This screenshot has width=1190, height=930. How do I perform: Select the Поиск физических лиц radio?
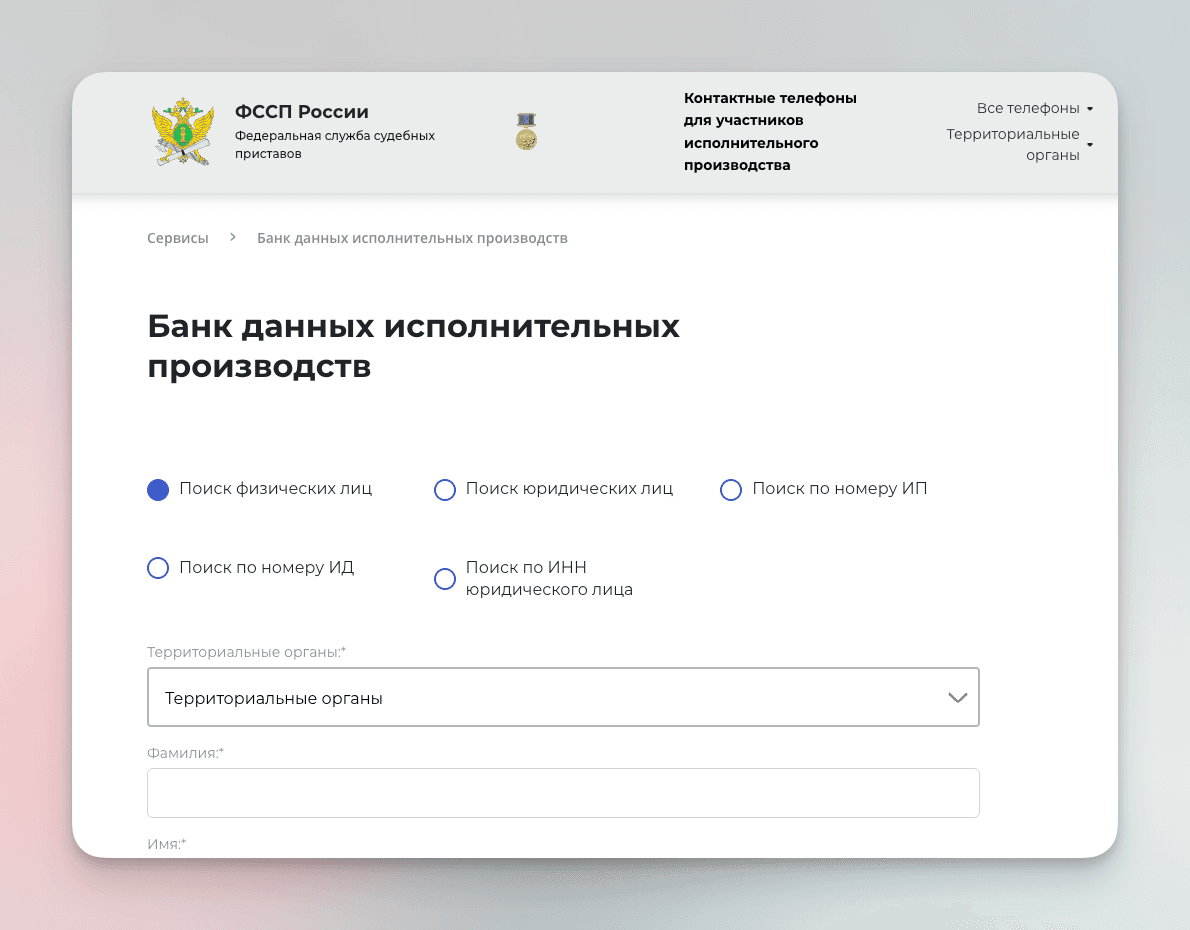(x=158, y=489)
